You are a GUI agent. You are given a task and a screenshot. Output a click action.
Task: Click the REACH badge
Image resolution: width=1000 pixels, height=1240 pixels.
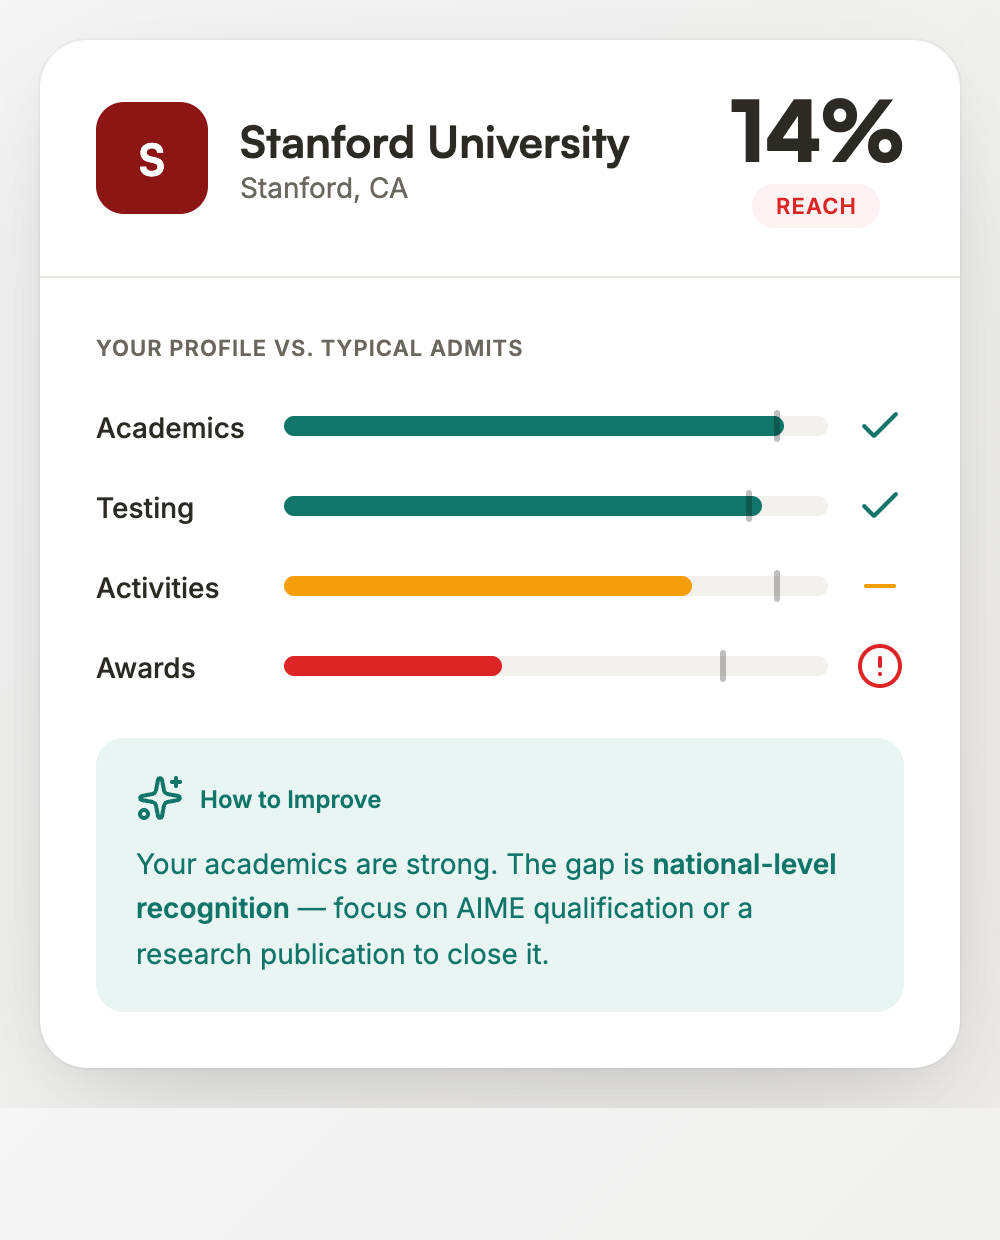816,206
